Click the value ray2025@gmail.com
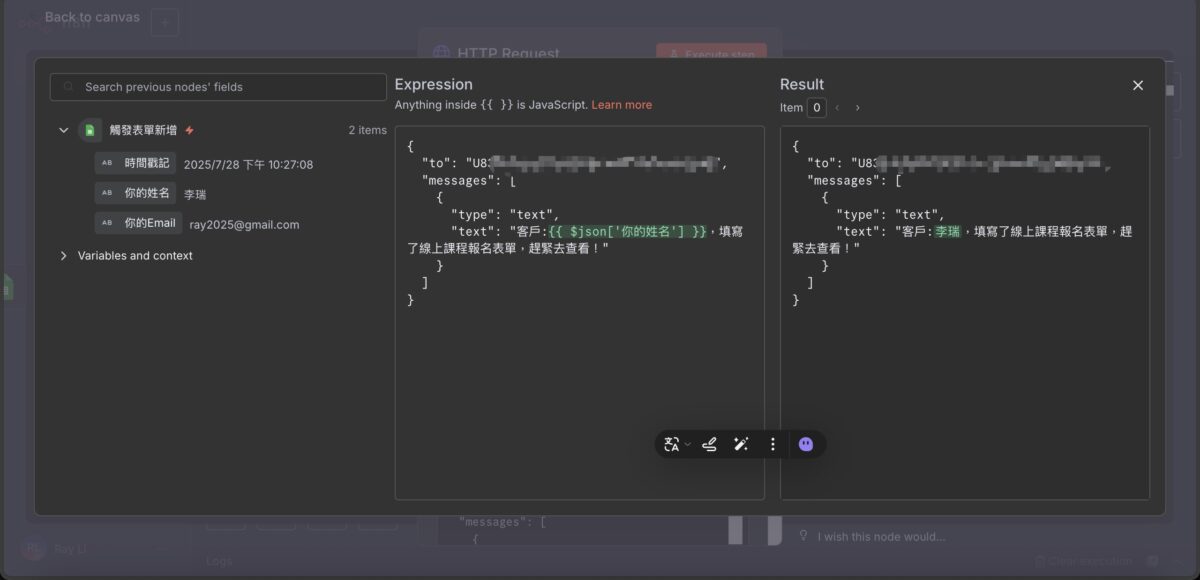Viewport: 1200px width, 580px height. click(244, 225)
